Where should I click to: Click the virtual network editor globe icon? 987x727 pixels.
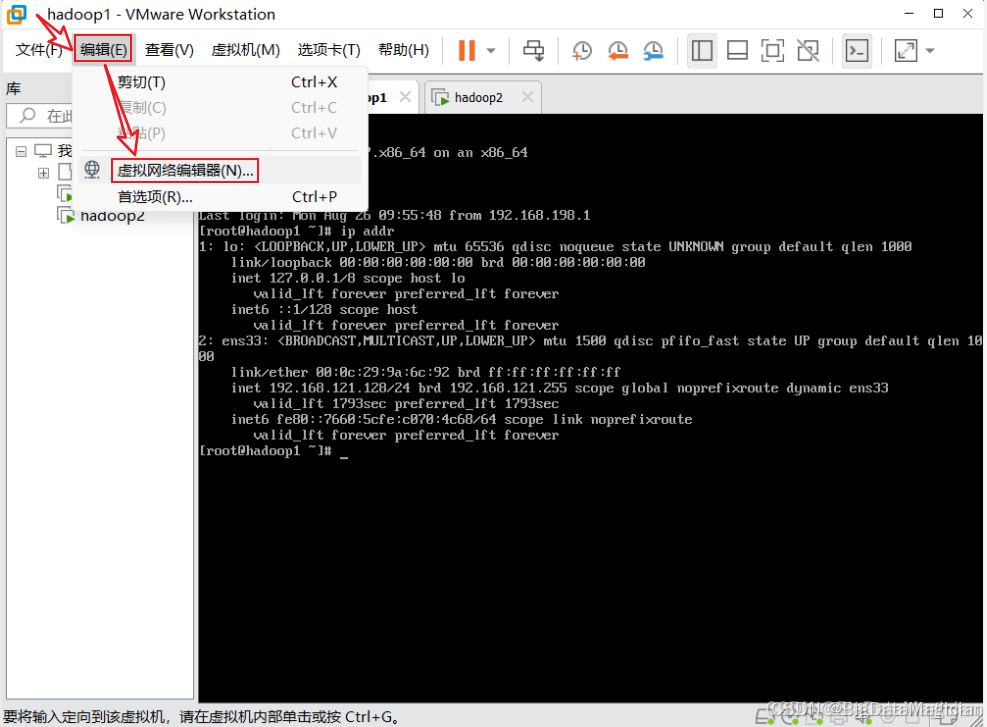[x=93, y=169]
